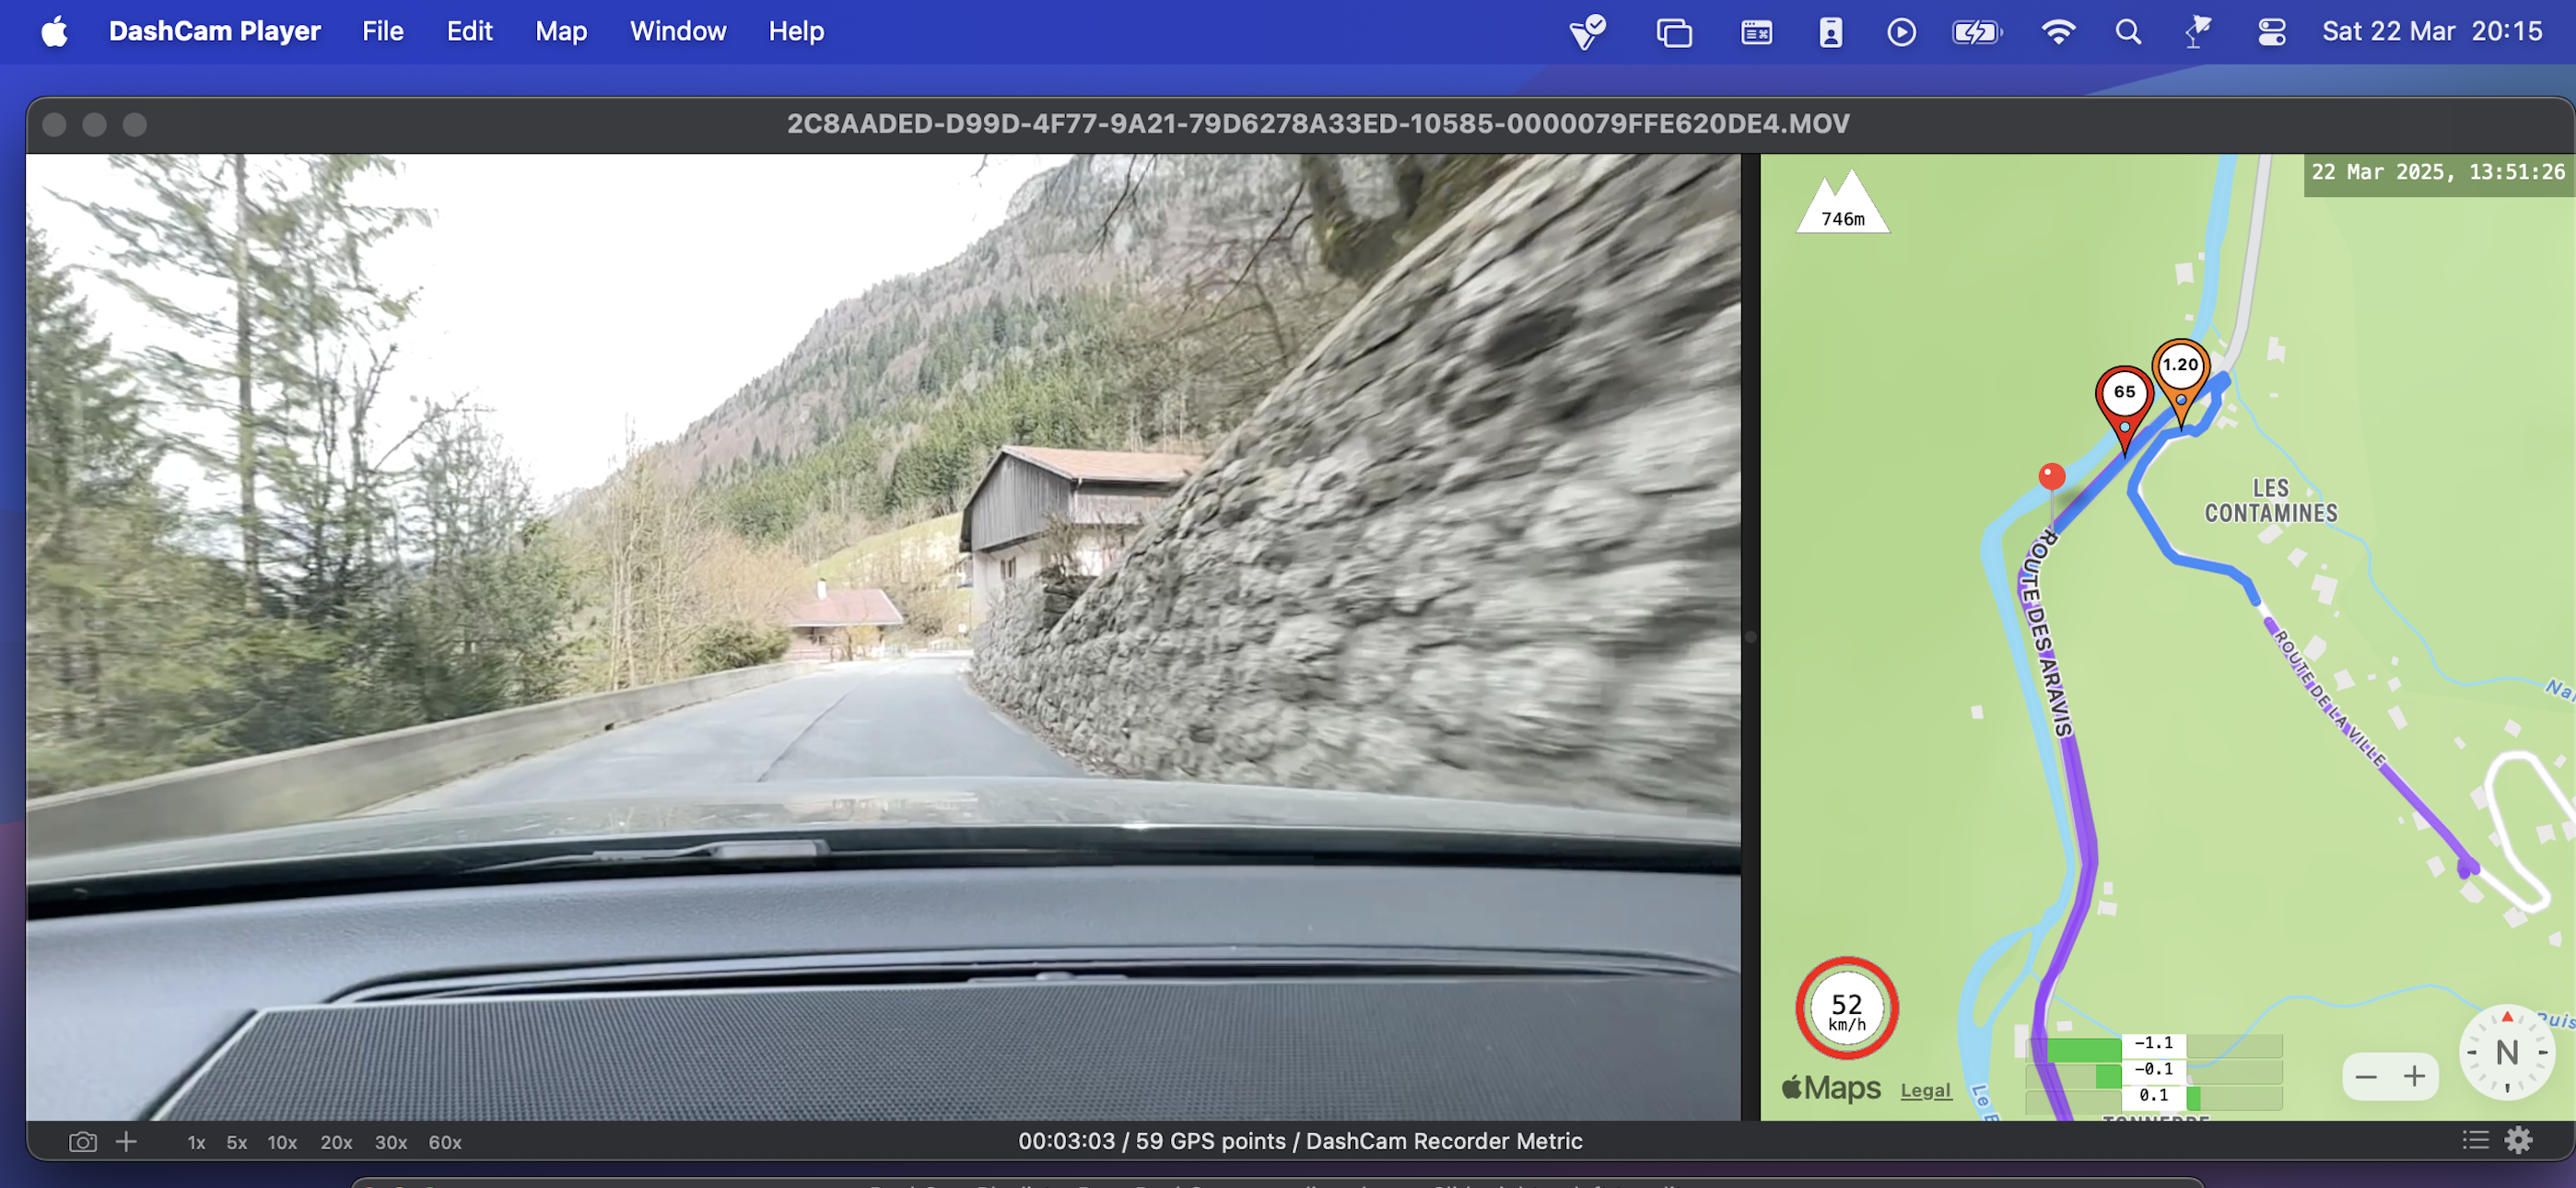The height and width of the screenshot is (1188, 2576).
Task: Click the ROUTE DES ARAVIS road label
Action: [x=2045, y=634]
